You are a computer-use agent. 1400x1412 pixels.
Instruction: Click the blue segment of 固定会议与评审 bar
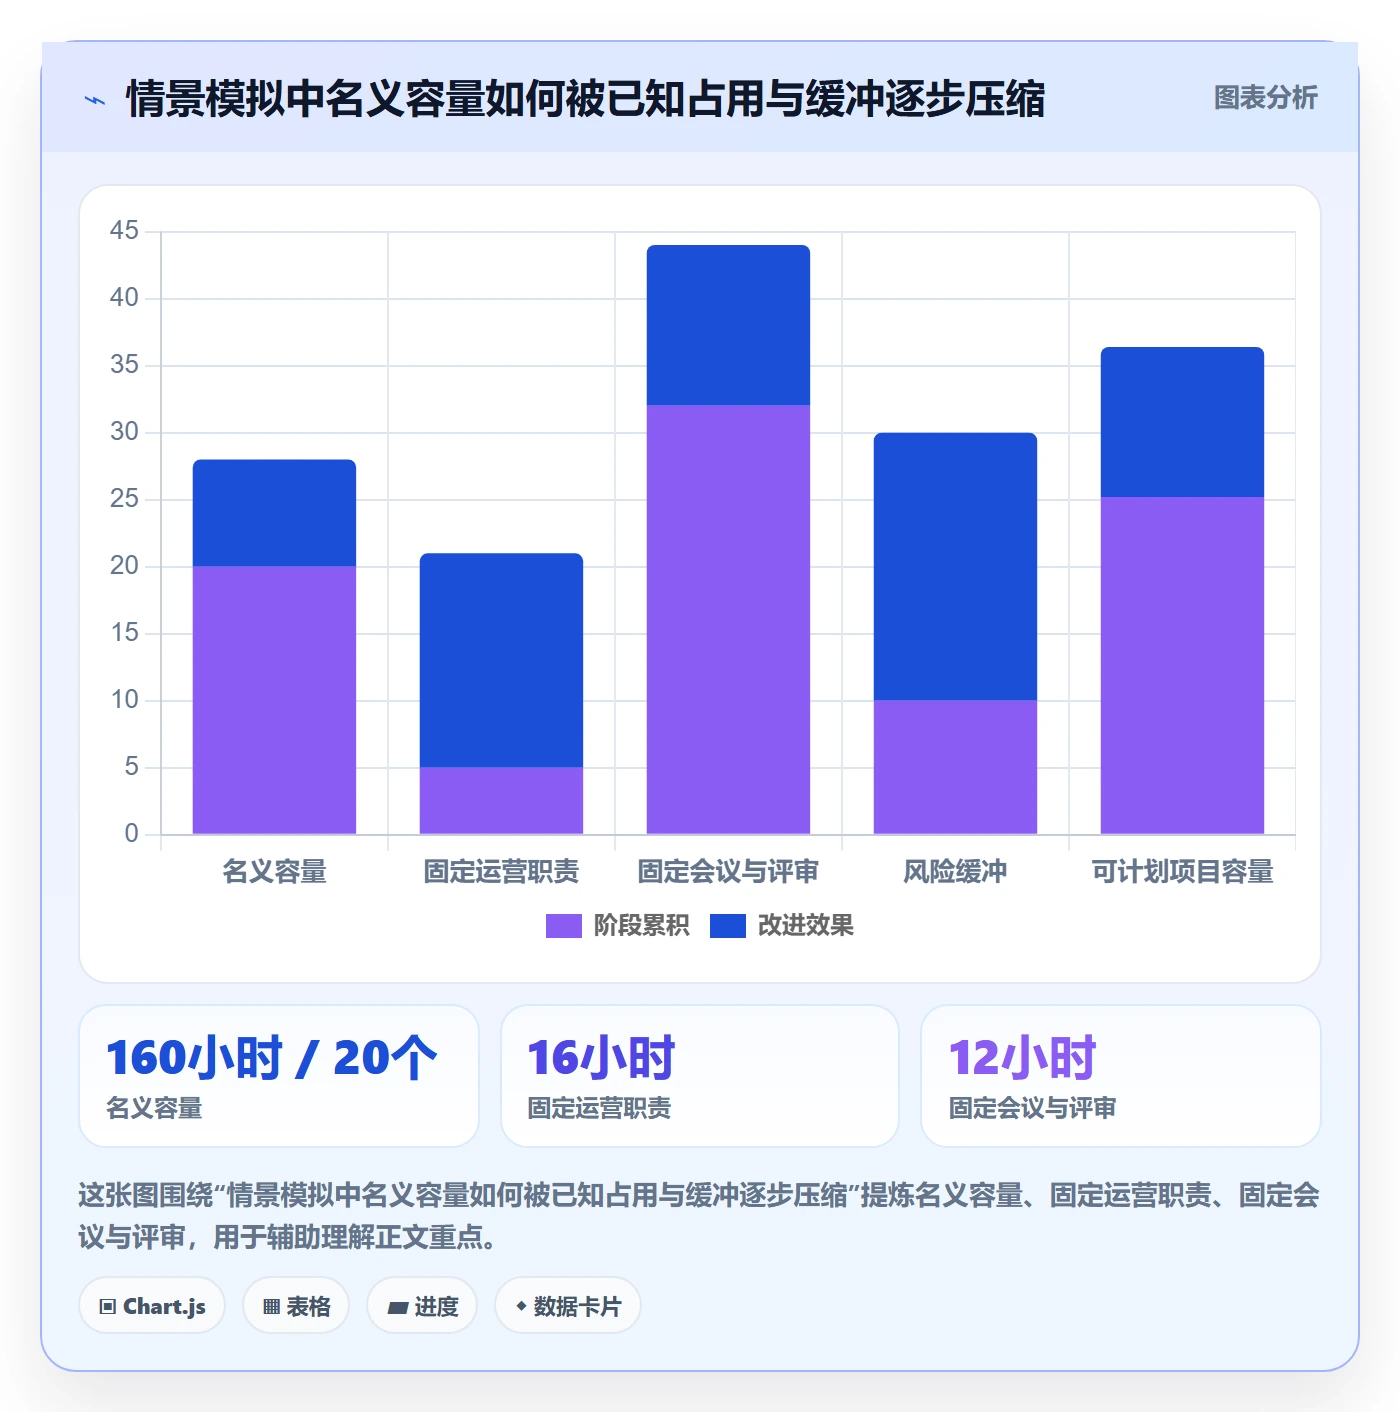tap(728, 325)
